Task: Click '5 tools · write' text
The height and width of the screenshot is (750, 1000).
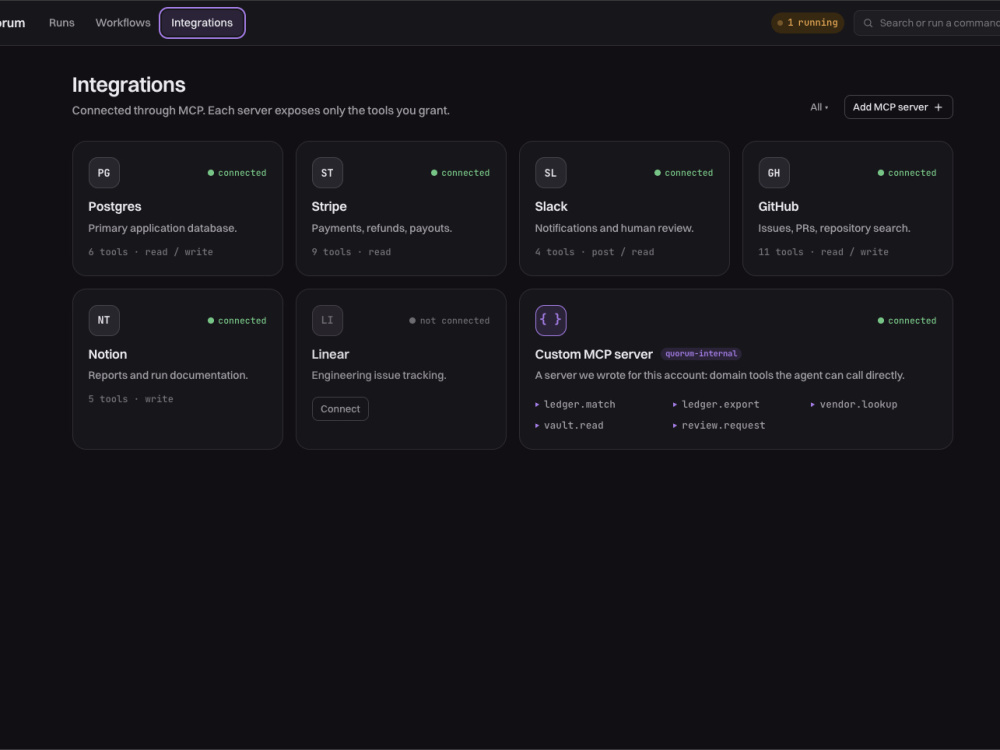Action: [131, 399]
